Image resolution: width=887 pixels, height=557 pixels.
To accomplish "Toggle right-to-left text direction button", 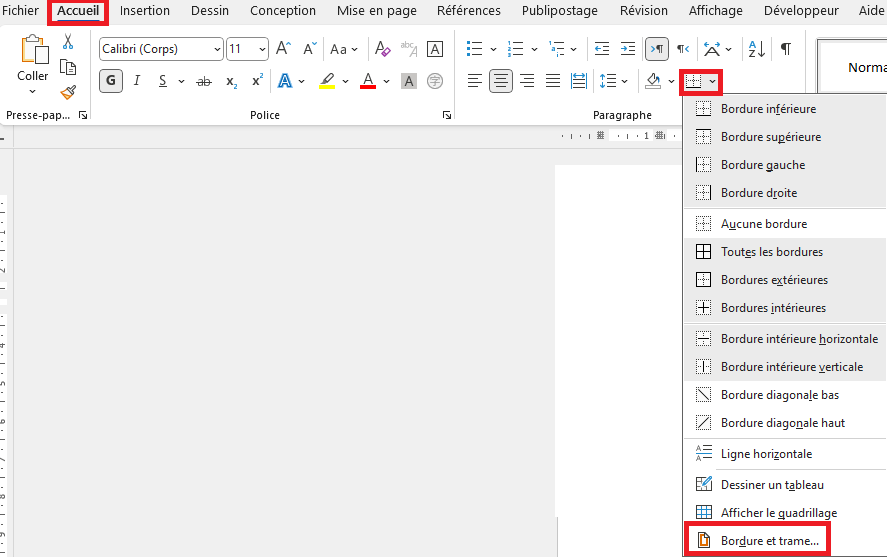I will [683, 49].
